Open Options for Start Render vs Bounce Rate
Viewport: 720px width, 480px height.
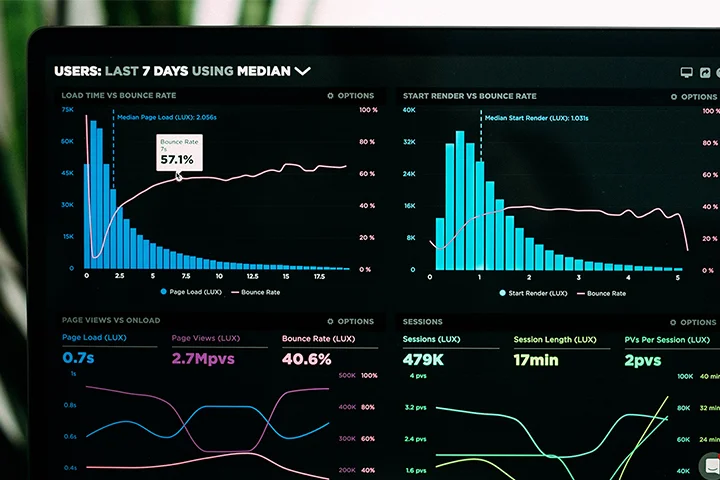click(x=694, y=97)
